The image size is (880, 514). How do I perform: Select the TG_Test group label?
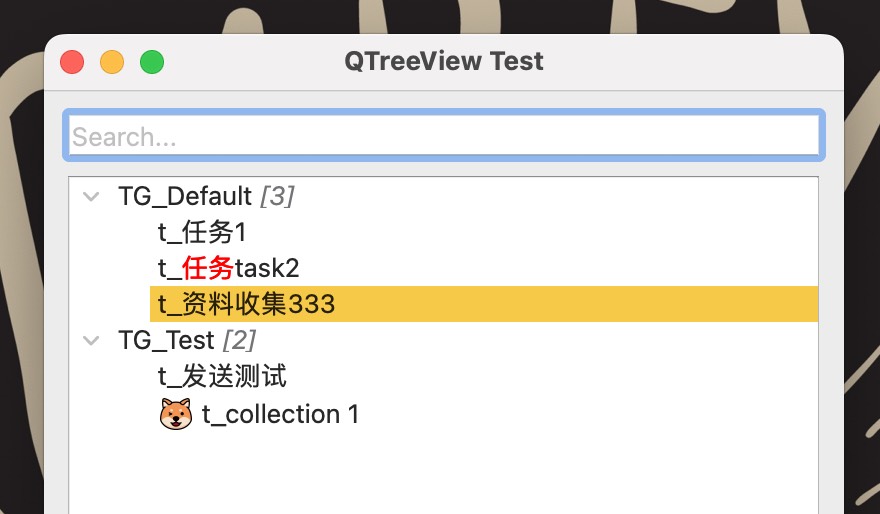166,341
